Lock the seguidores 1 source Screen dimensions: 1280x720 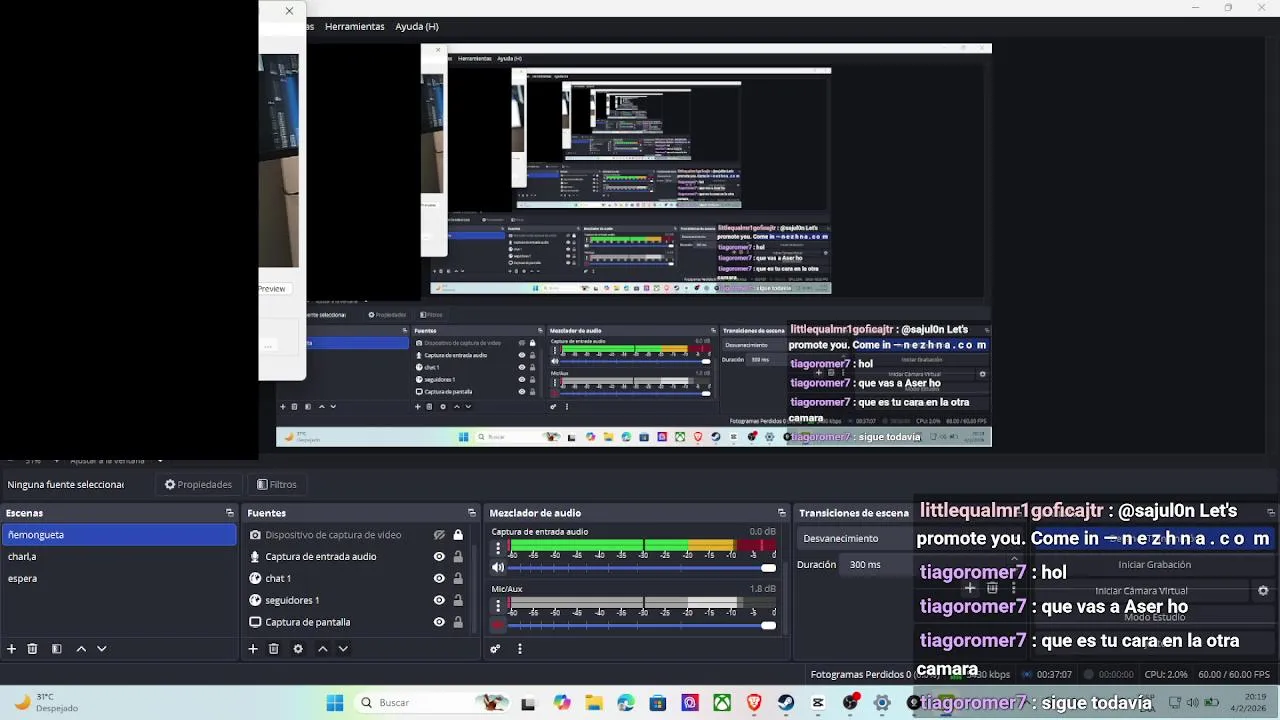coord(458,600)
